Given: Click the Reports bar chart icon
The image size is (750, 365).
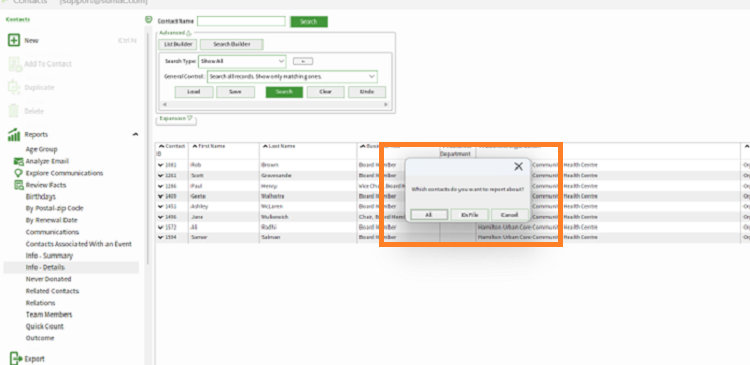Looking at the screenshot, I should pos(14,134).
